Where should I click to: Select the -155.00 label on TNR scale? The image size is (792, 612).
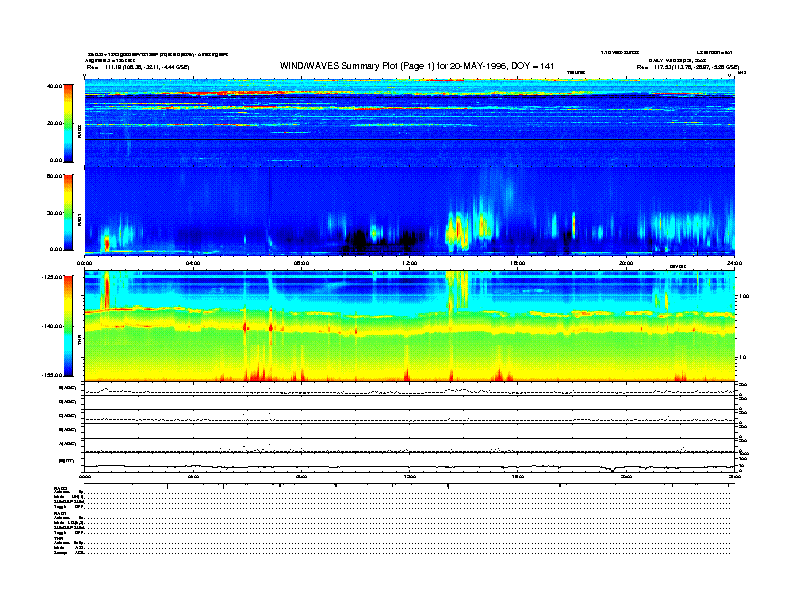52,375
